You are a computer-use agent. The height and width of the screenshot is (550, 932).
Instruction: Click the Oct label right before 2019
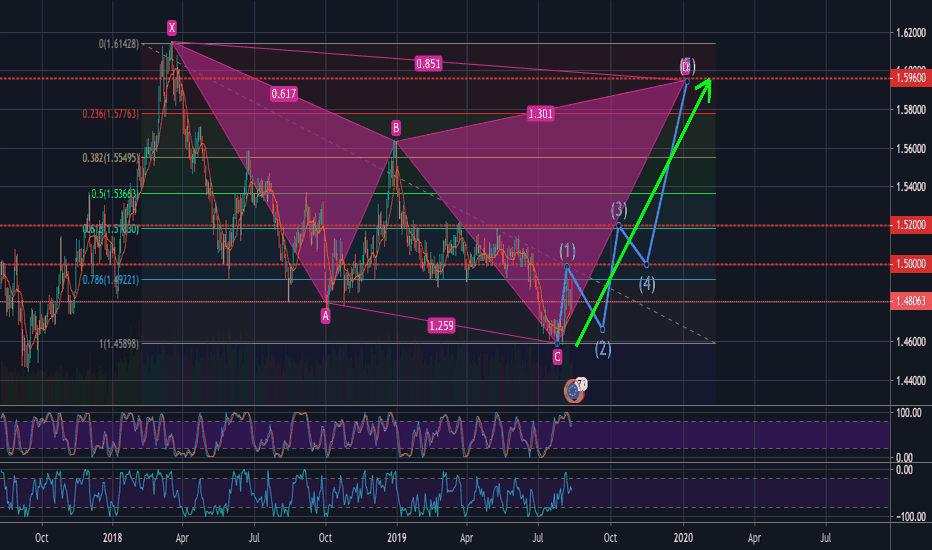(x=325, y=538)
